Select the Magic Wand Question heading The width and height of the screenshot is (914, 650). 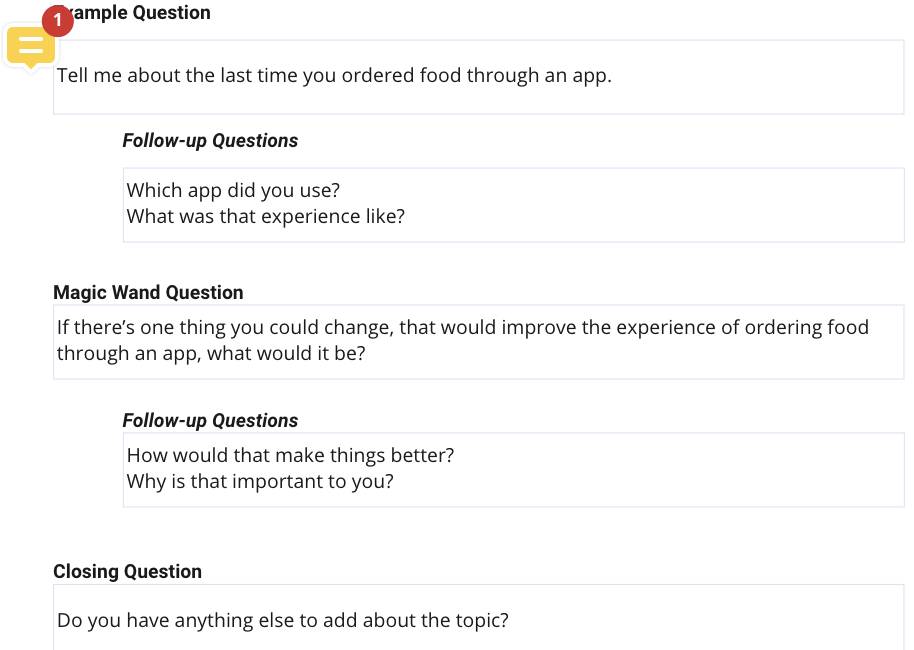coord(148,292)
